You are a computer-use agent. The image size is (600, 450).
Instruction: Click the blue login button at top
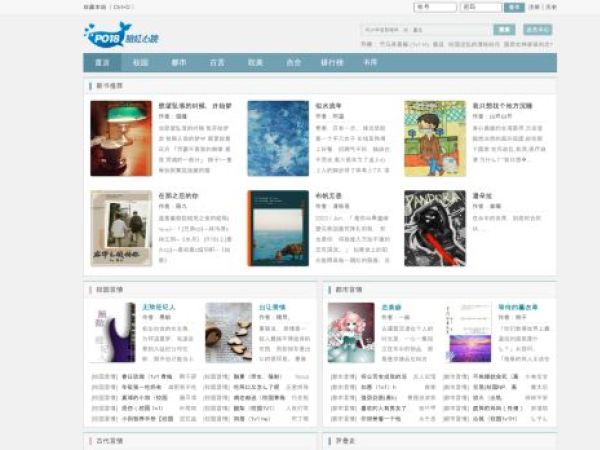(x=514, y=7)
